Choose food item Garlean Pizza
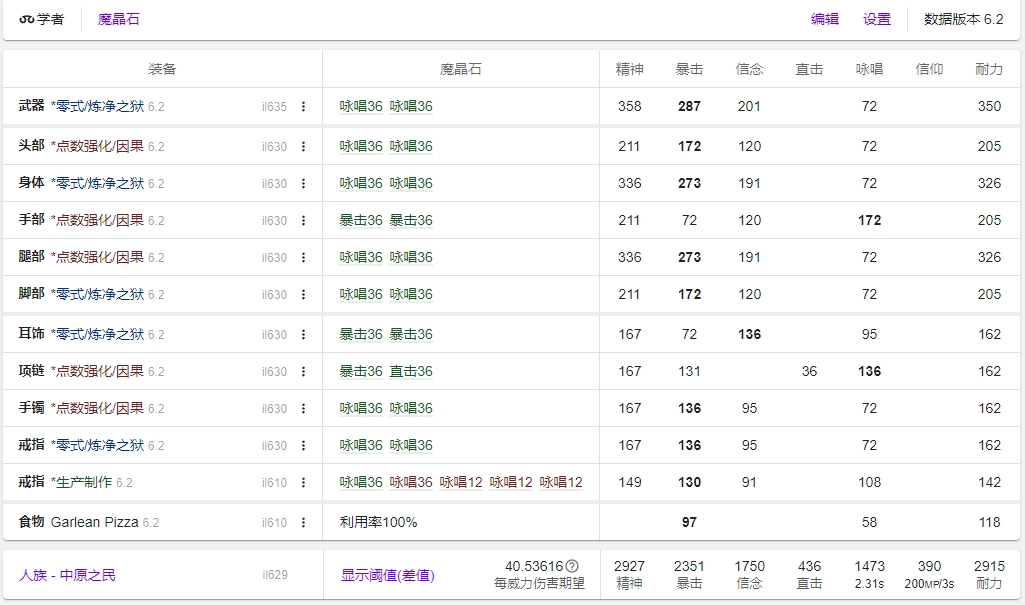The height and width of the screenshot is (605, 1025). pyautogui.click(x=95, y=522)
